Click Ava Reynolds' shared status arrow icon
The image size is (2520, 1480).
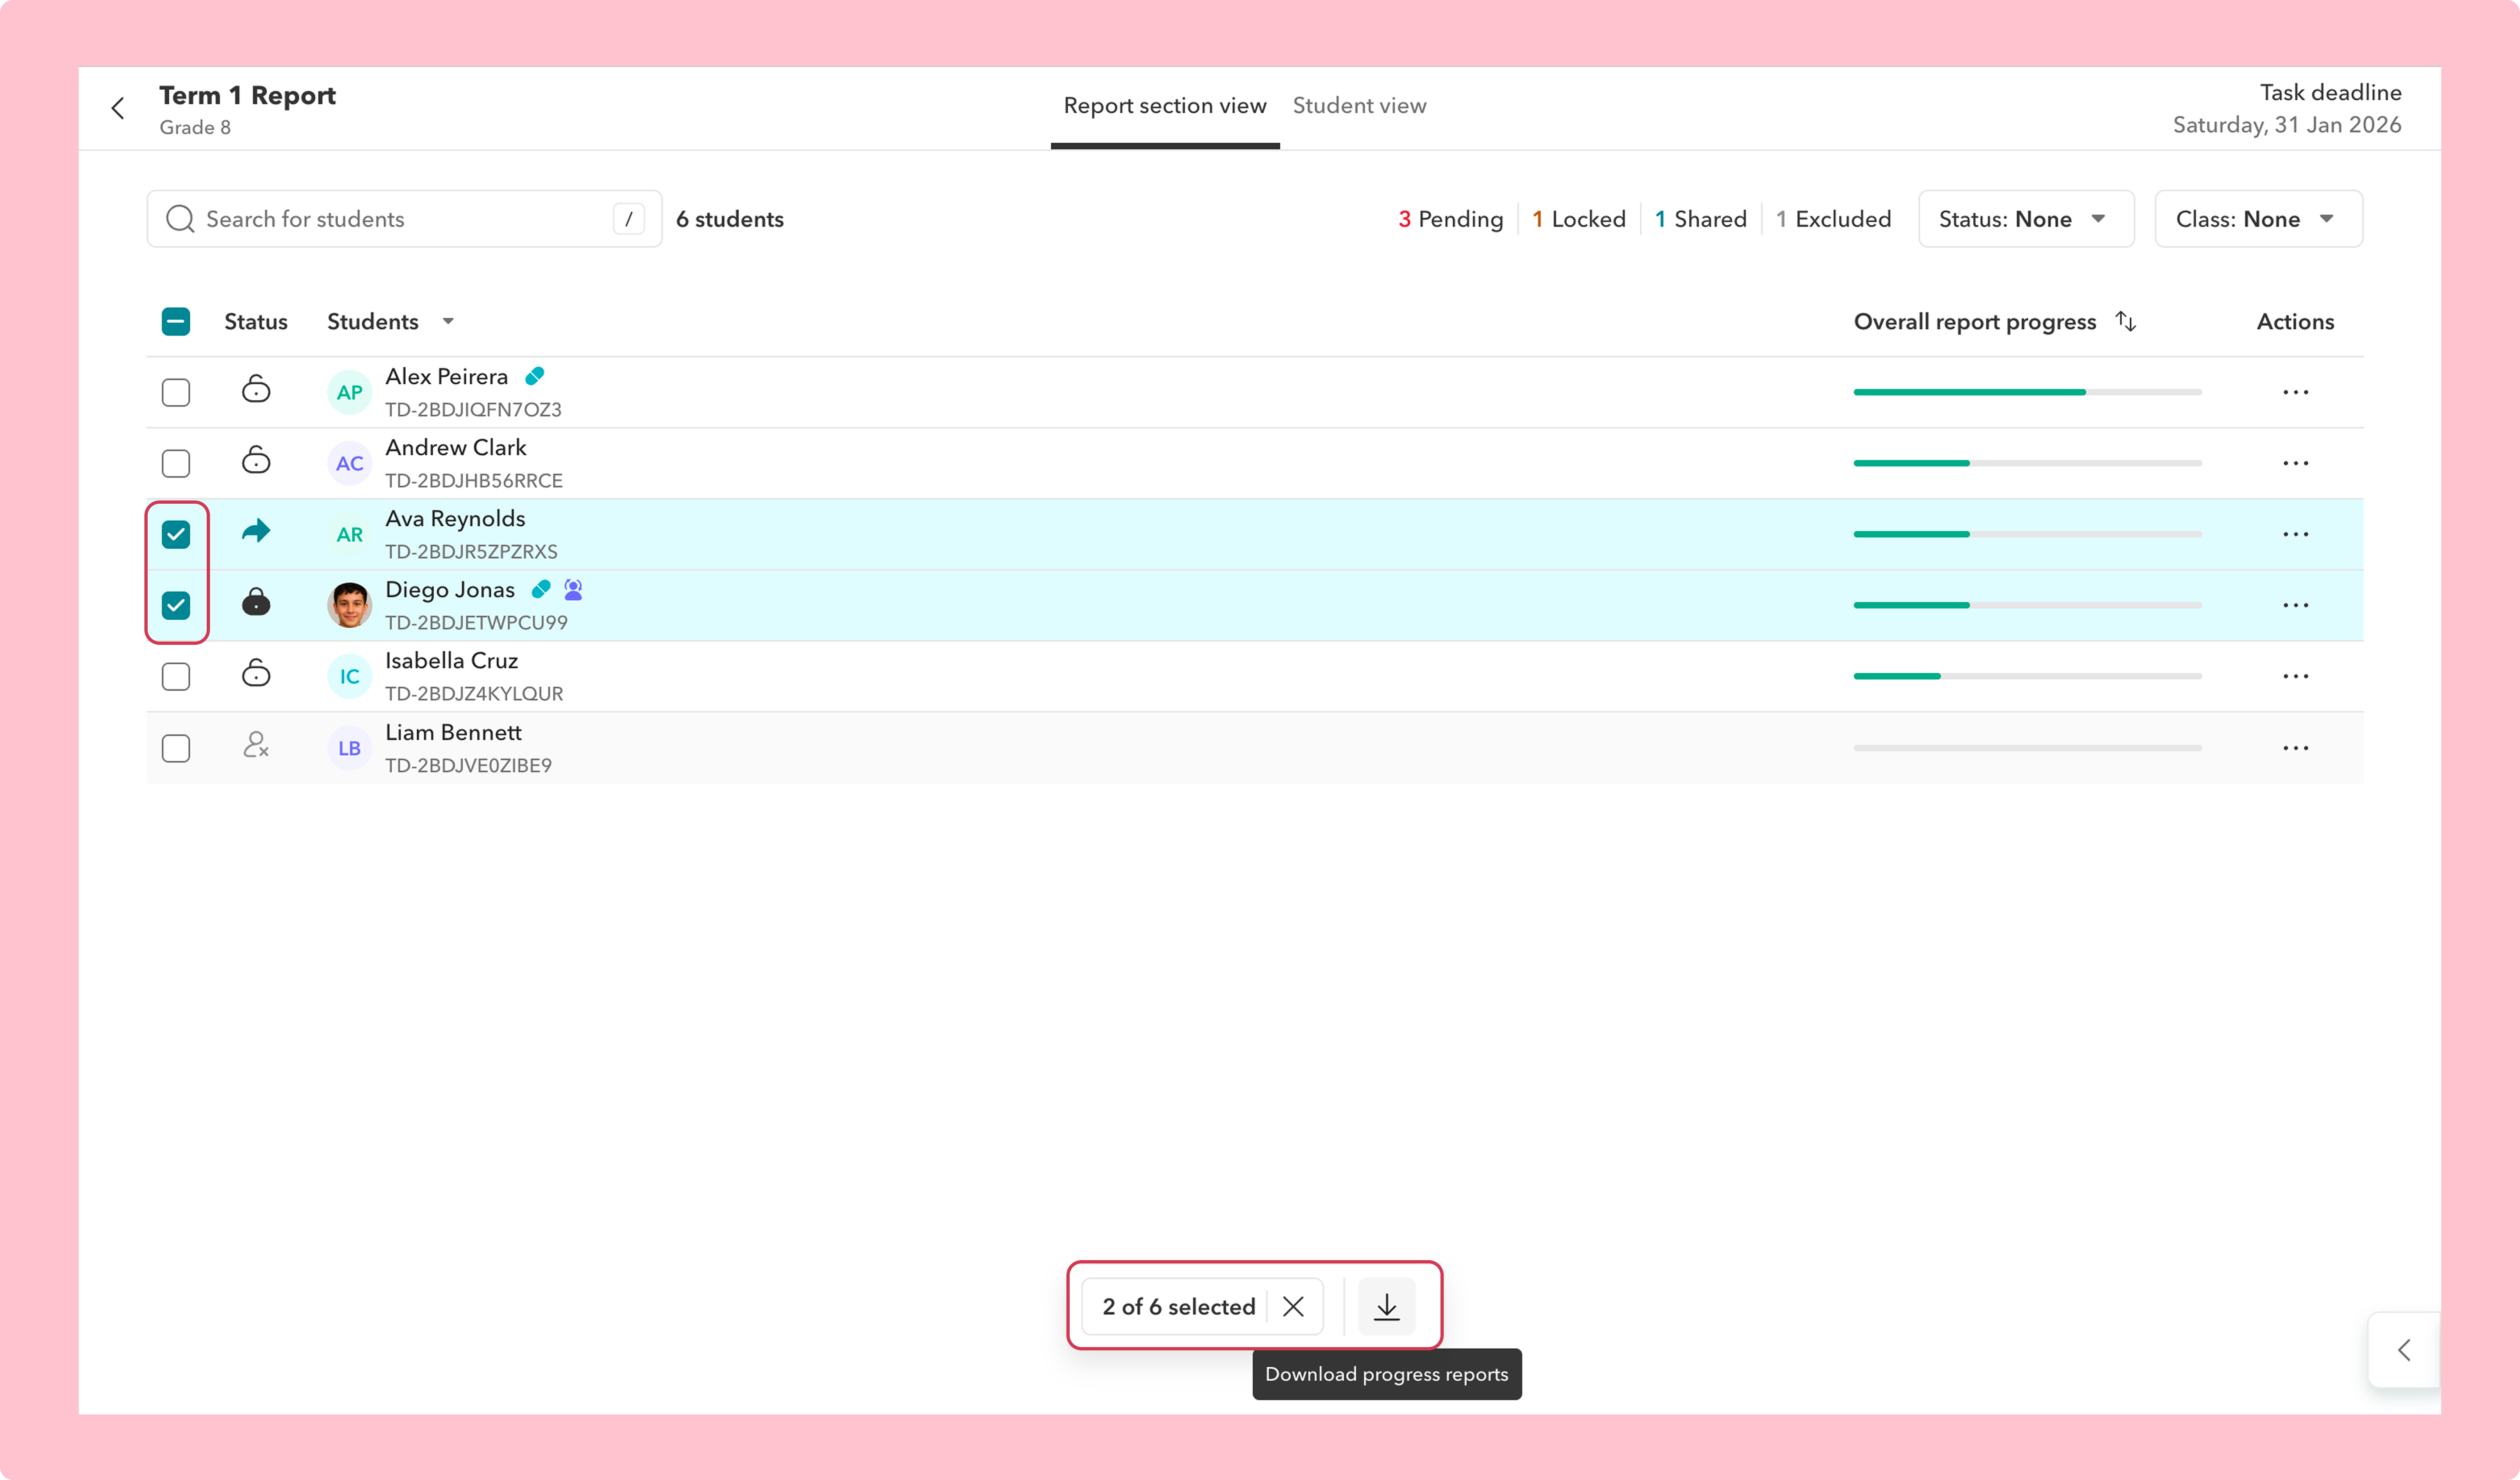pos(256,531)
